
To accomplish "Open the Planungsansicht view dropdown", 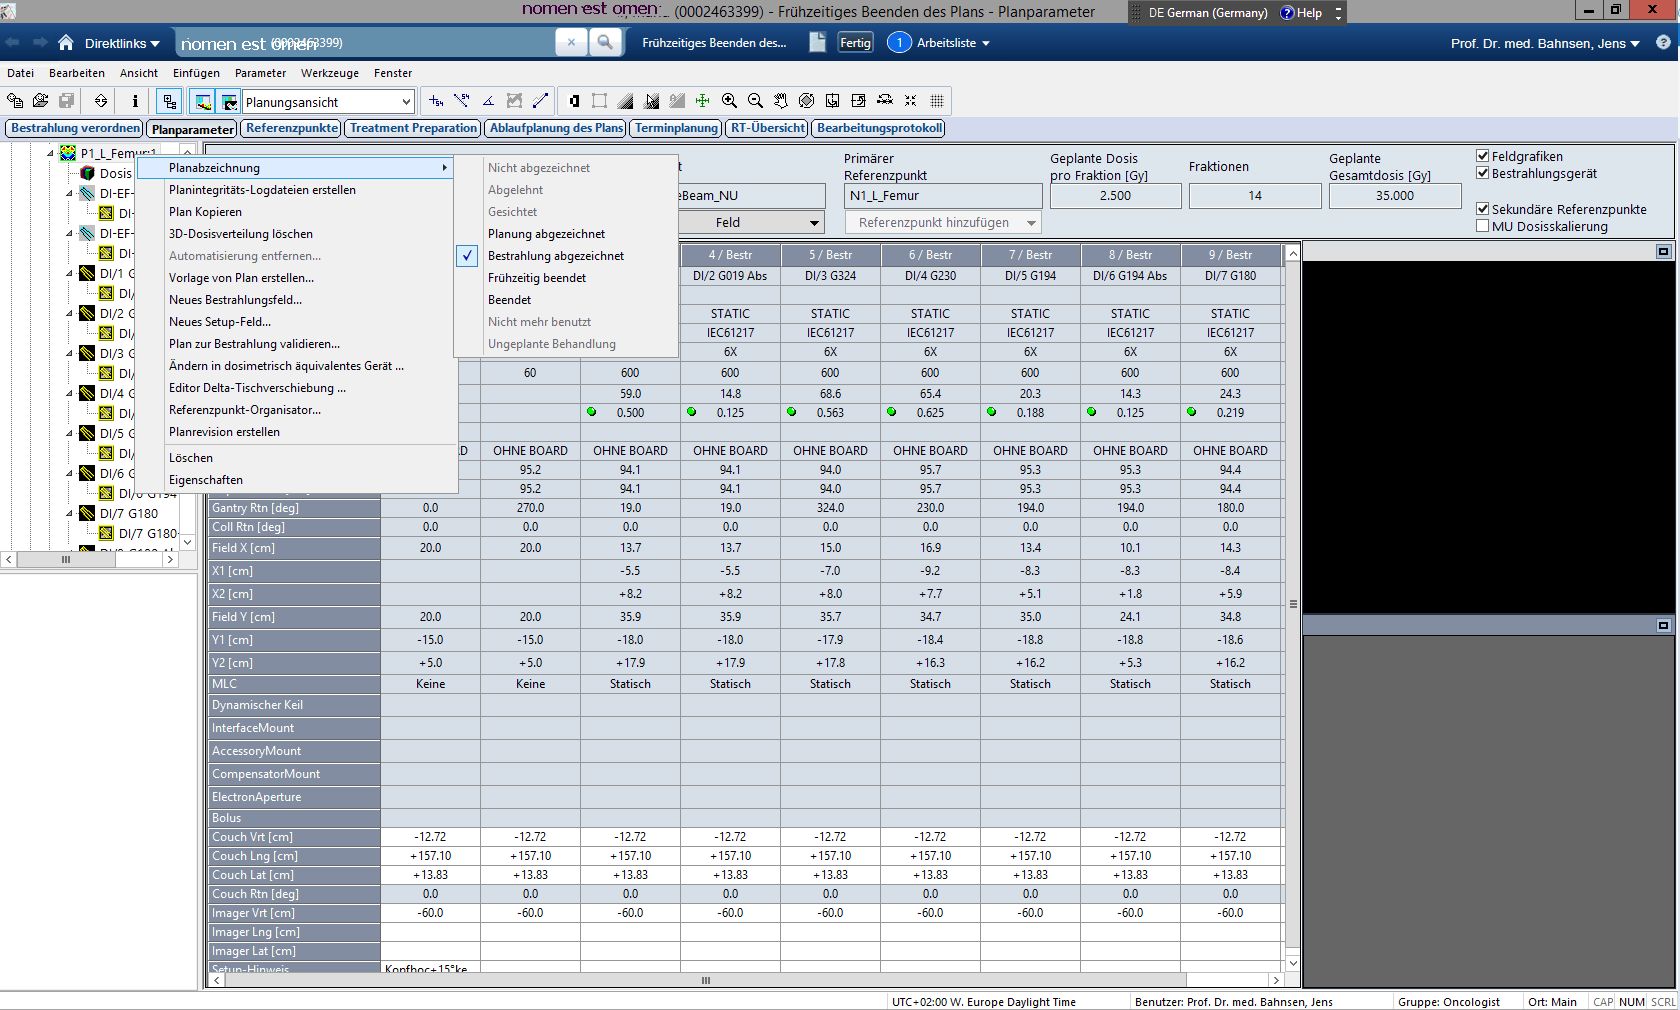I will coord(405,102).
